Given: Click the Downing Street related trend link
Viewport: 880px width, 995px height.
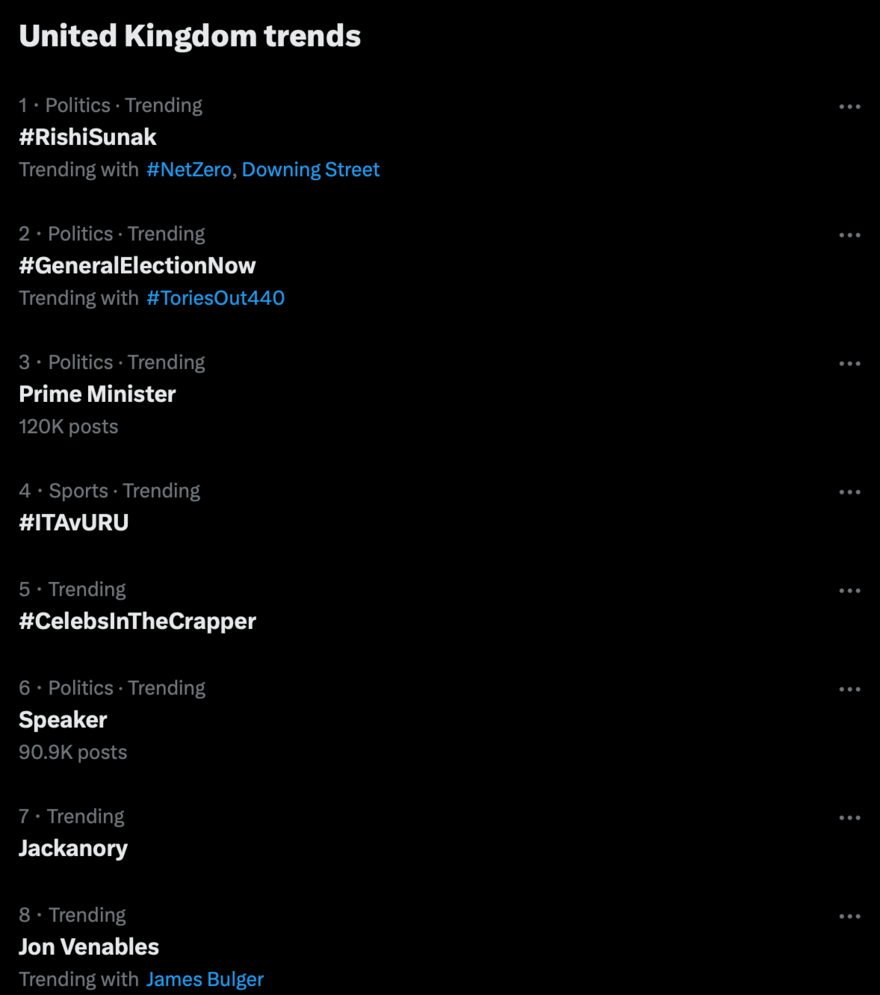Looking at the screenshot, I should (310, 169).
